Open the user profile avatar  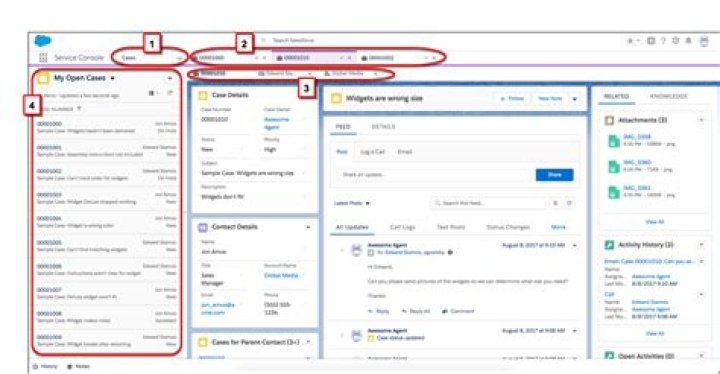[x=704, y=41]
